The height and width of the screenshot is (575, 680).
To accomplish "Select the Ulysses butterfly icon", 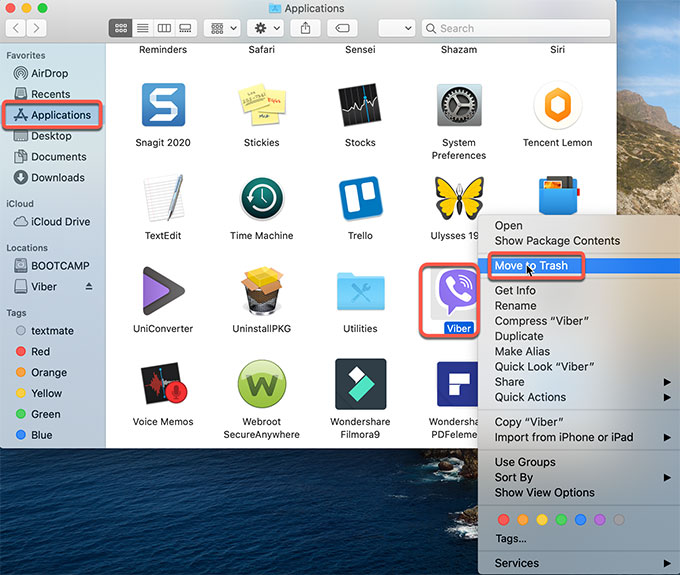I will click(x=459, y=198).
